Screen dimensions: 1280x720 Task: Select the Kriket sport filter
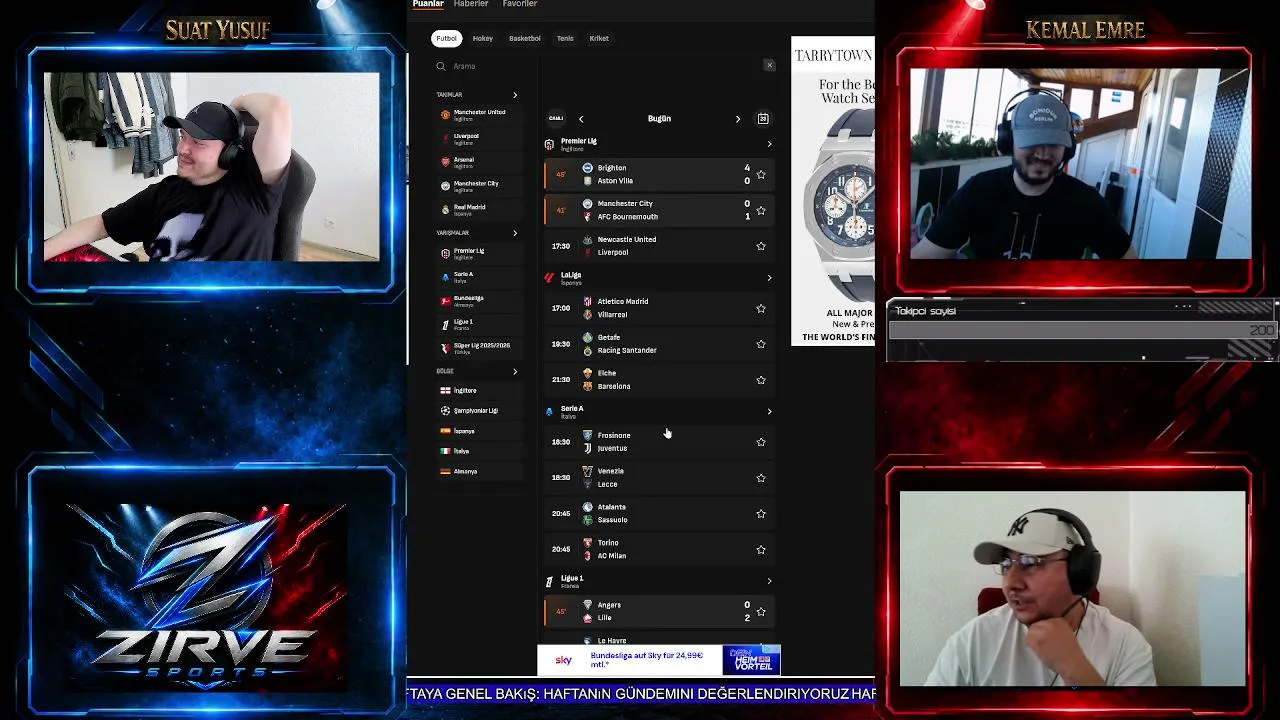click(x=599, y=39)
